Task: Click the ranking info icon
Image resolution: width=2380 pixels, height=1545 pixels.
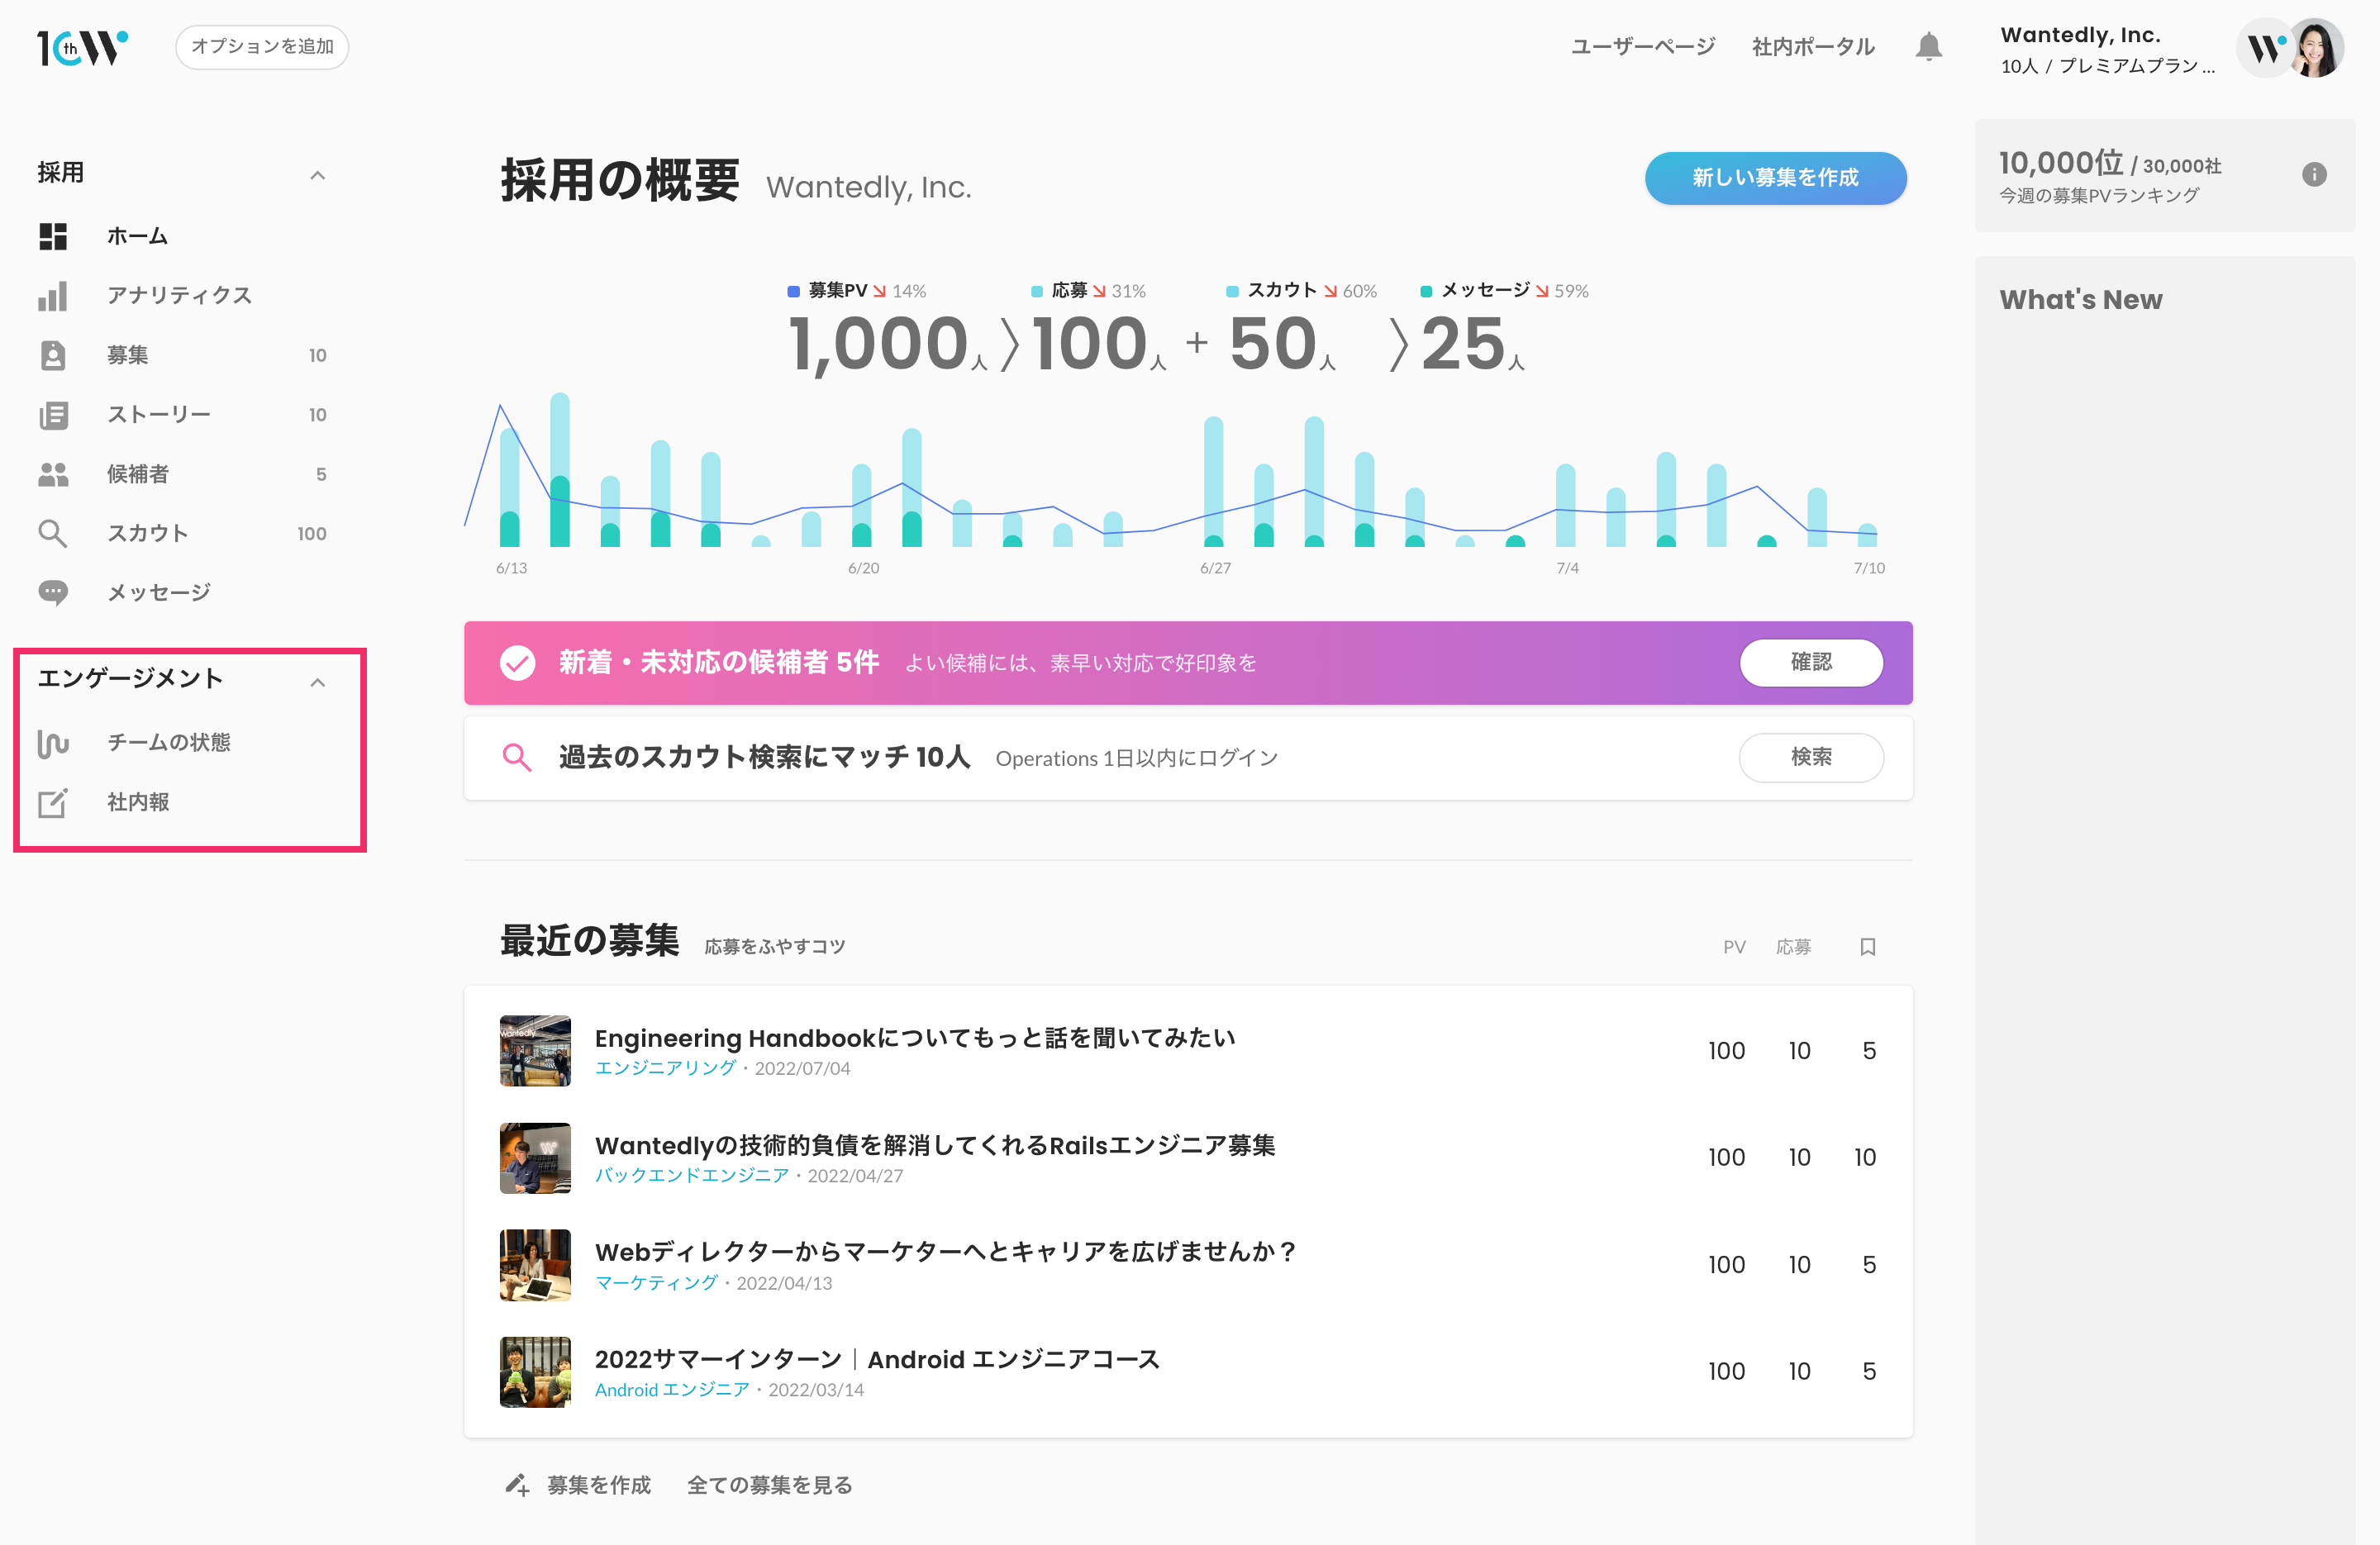Action: (x=2314, y=175)
